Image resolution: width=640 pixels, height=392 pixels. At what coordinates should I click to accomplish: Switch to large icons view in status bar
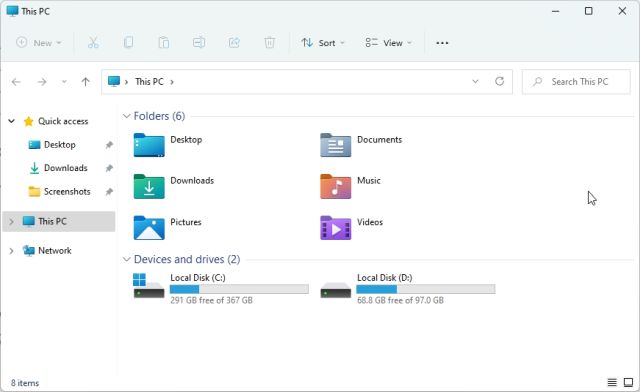click(x=628, y=383)
